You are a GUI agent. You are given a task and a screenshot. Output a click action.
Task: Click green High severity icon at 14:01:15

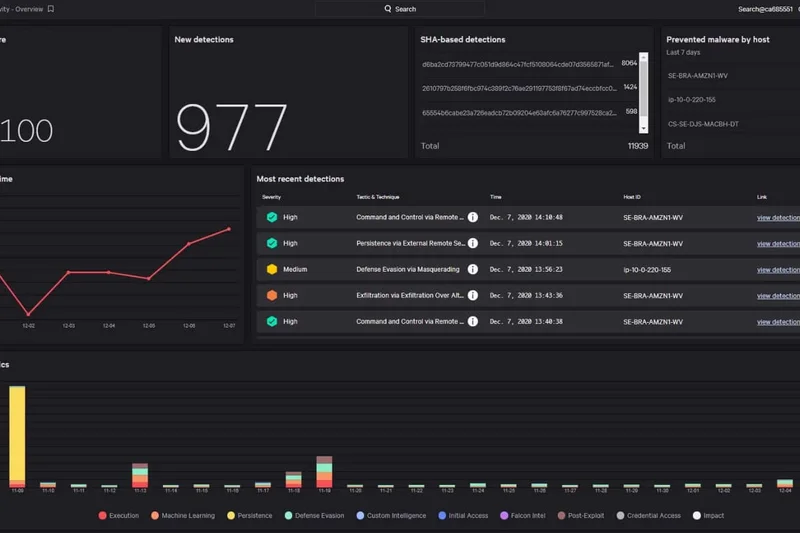click(271, 243)
